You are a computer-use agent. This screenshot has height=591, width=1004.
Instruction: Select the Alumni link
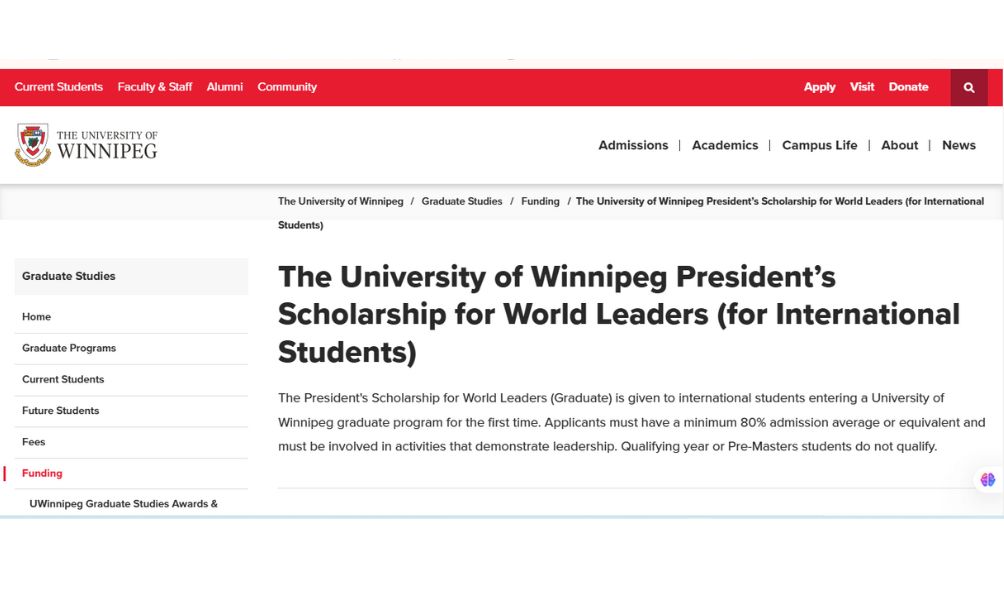click(225, 87)
